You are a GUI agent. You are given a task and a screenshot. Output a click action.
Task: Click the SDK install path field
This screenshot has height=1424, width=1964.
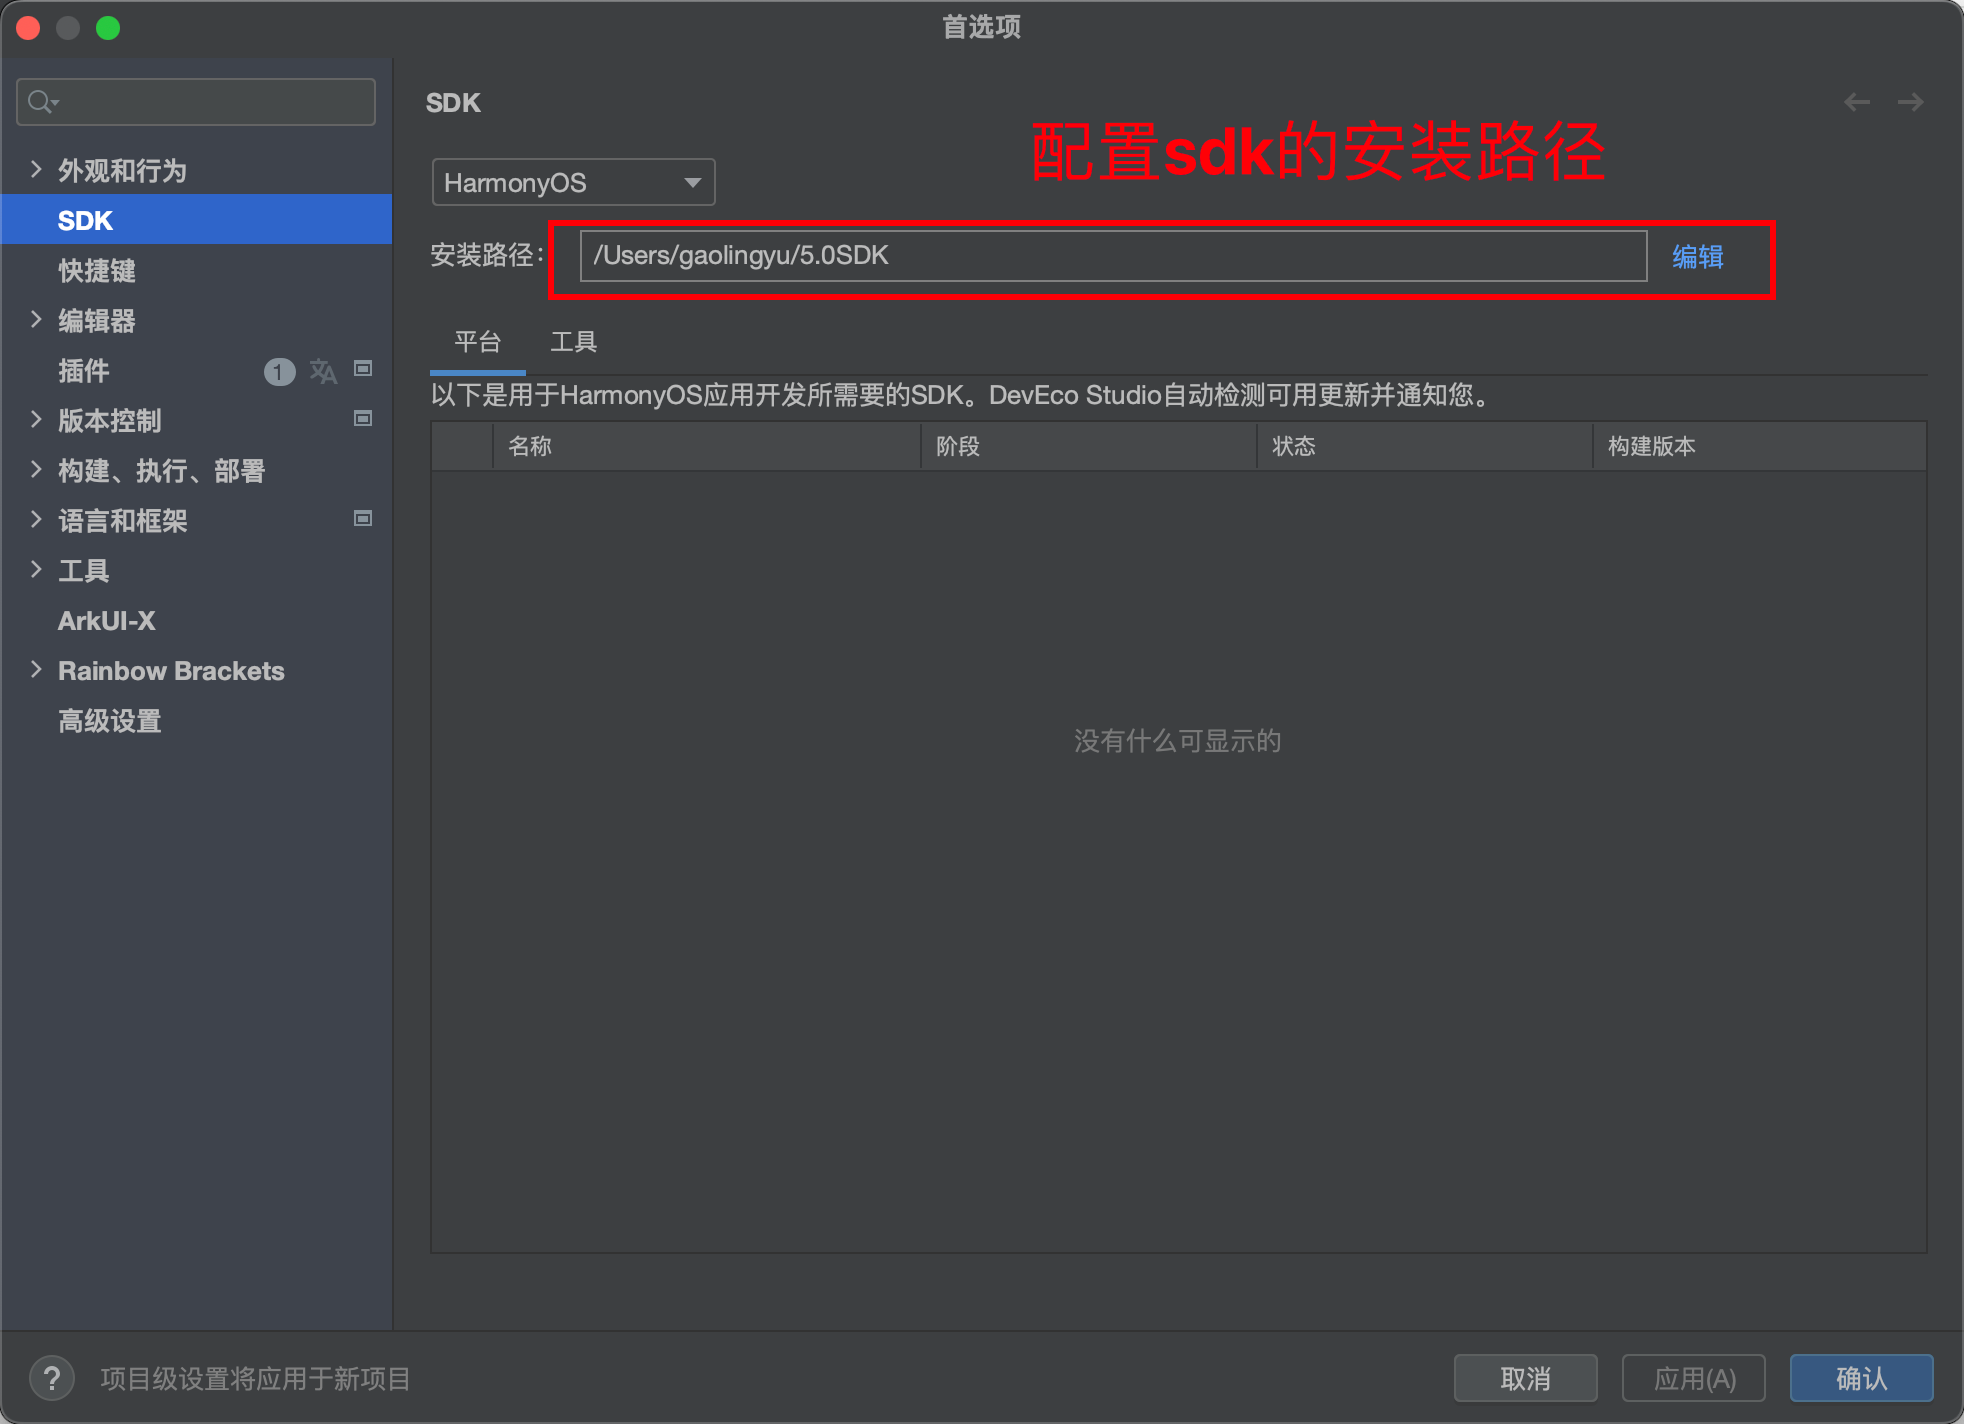(1112, 256)
